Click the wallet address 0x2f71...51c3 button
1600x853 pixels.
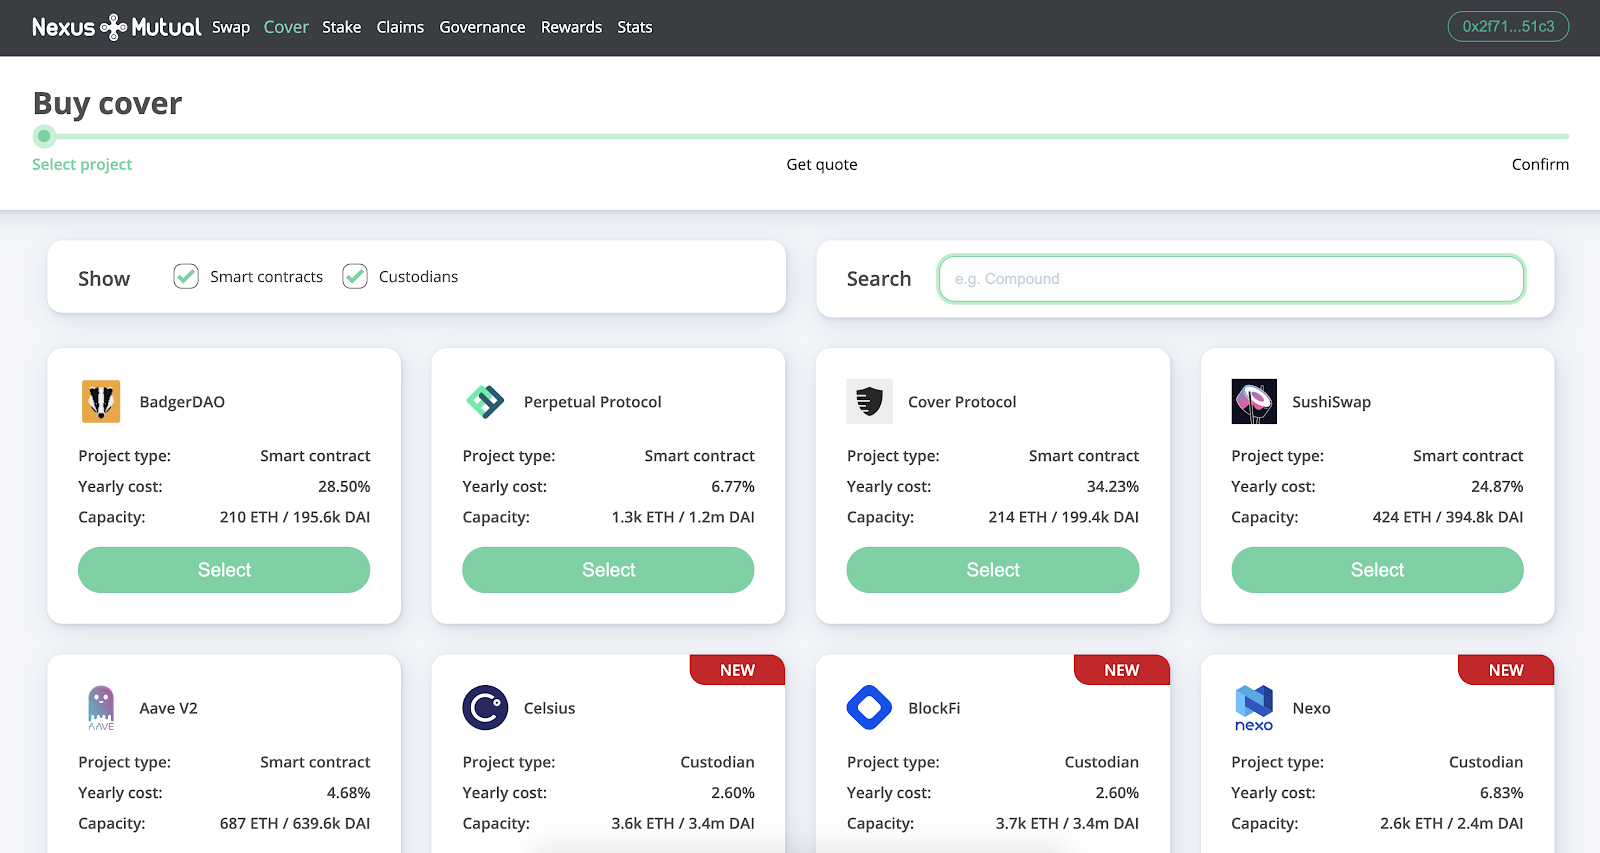[1508, 26]
